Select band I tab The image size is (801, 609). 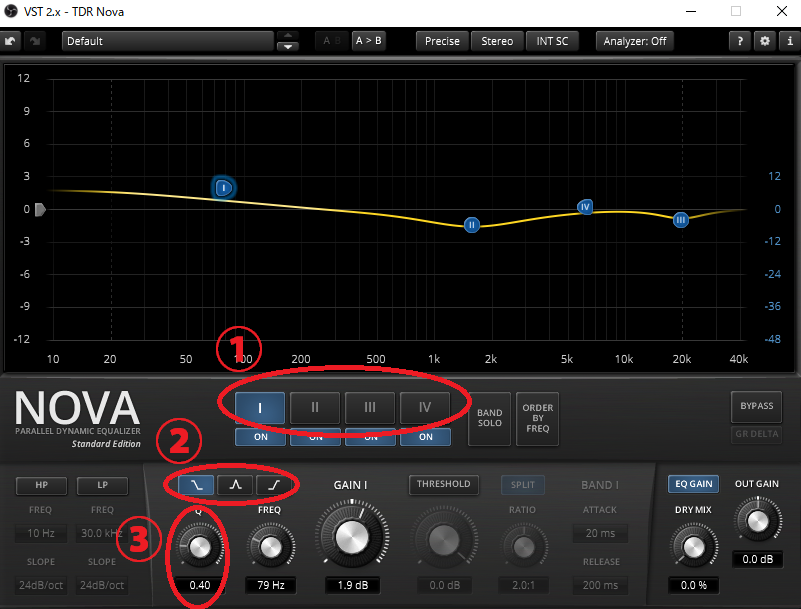pyautogui.click(x=260, y=408)
